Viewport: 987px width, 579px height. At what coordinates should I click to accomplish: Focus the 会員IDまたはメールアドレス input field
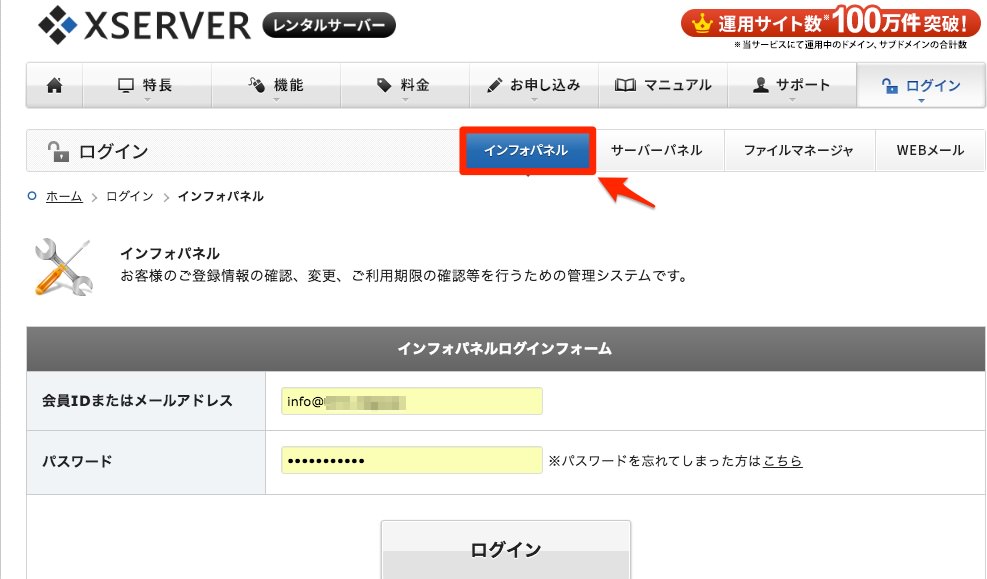(412, 402)
